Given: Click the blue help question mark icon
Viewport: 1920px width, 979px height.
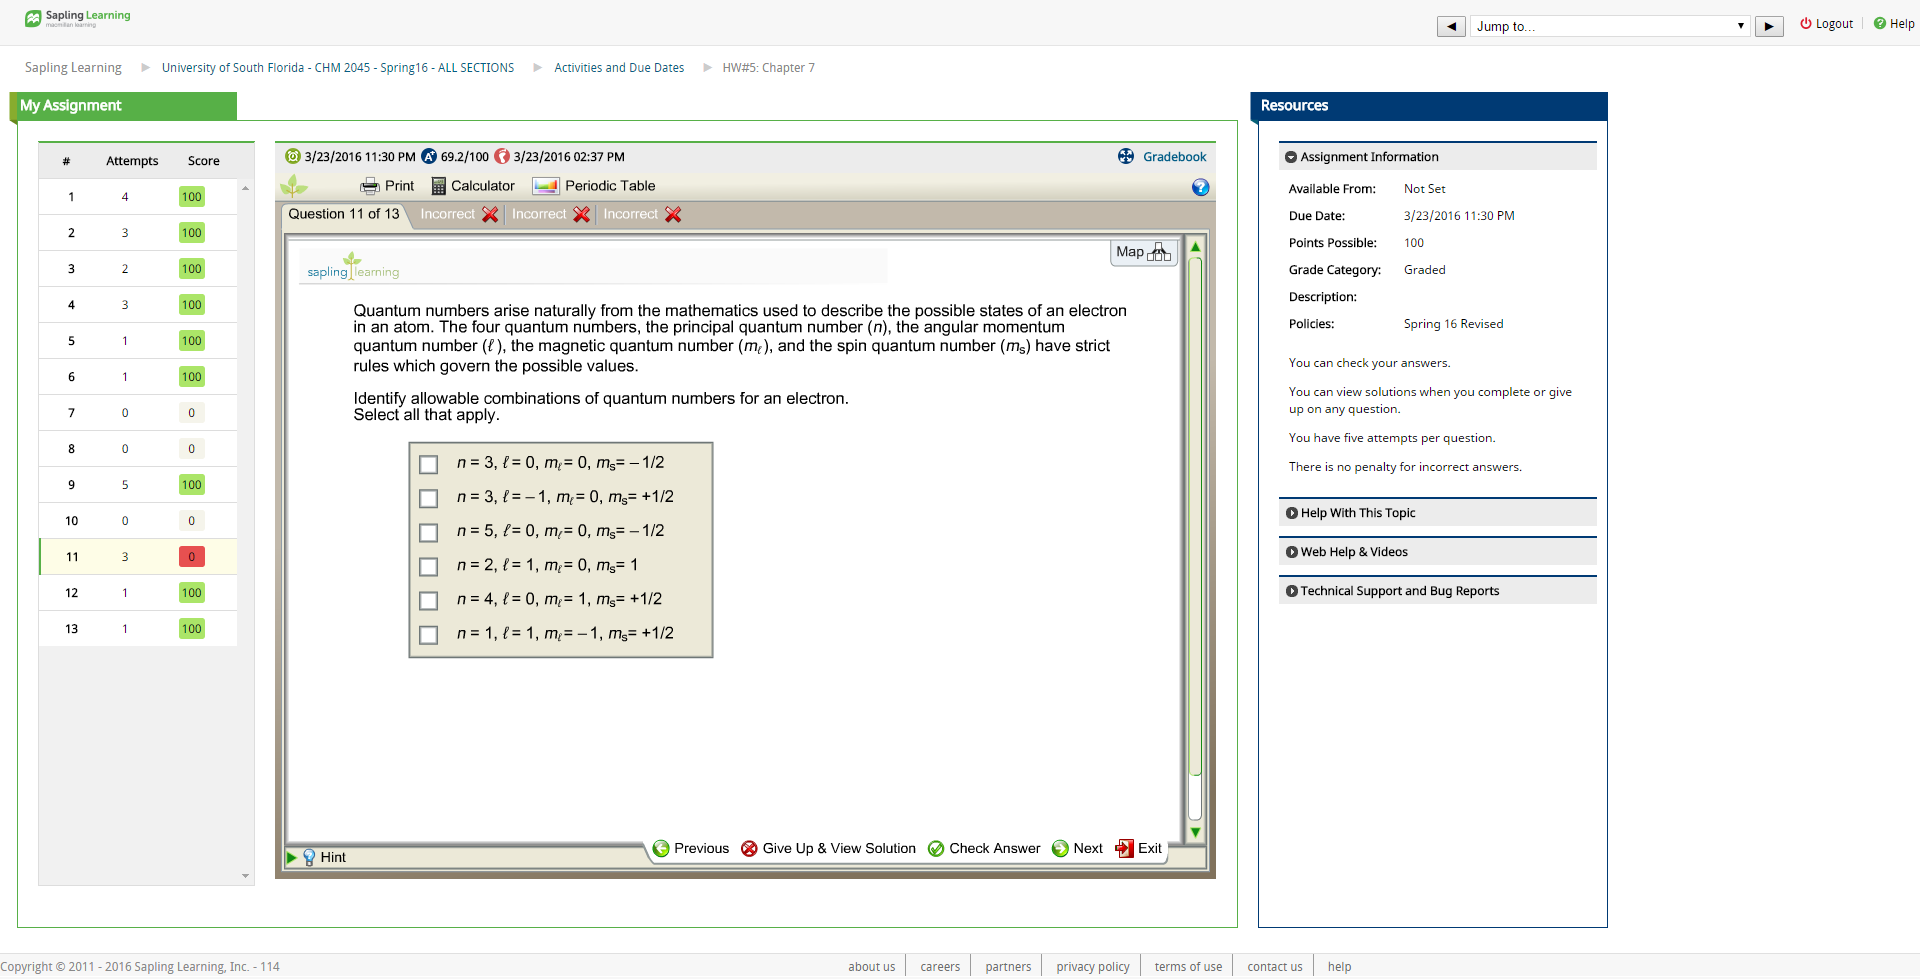Looking at the screenshot, I should 1200,188.
